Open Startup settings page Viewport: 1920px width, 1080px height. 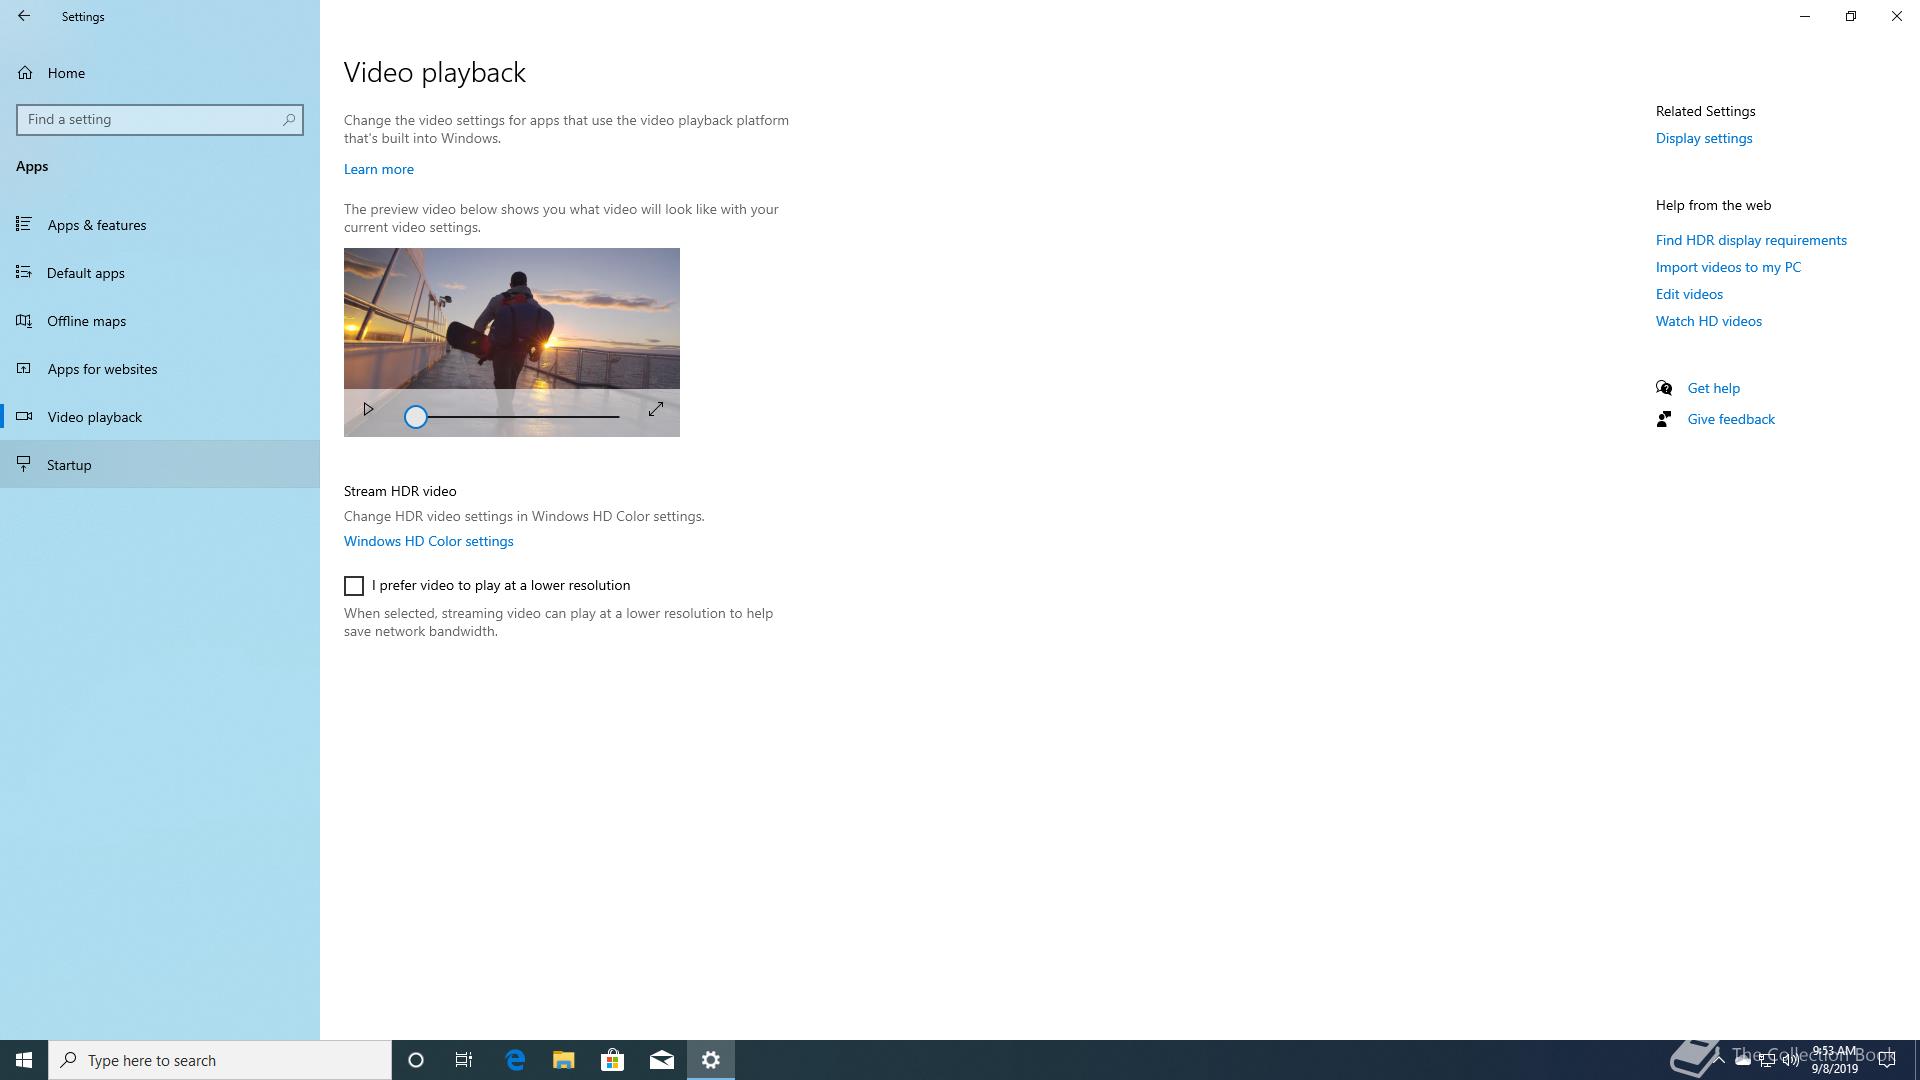[x=69, y=465]
